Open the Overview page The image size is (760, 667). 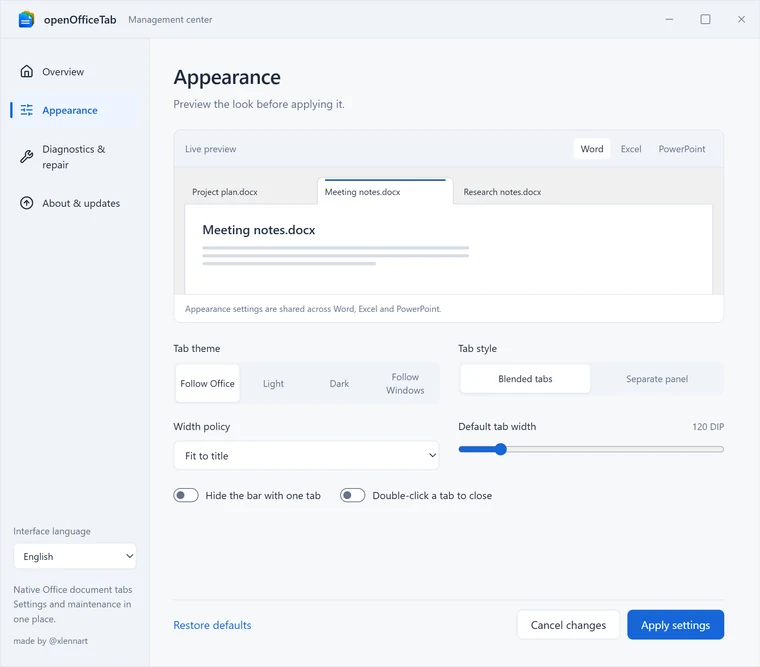click(x=76, y=72)
